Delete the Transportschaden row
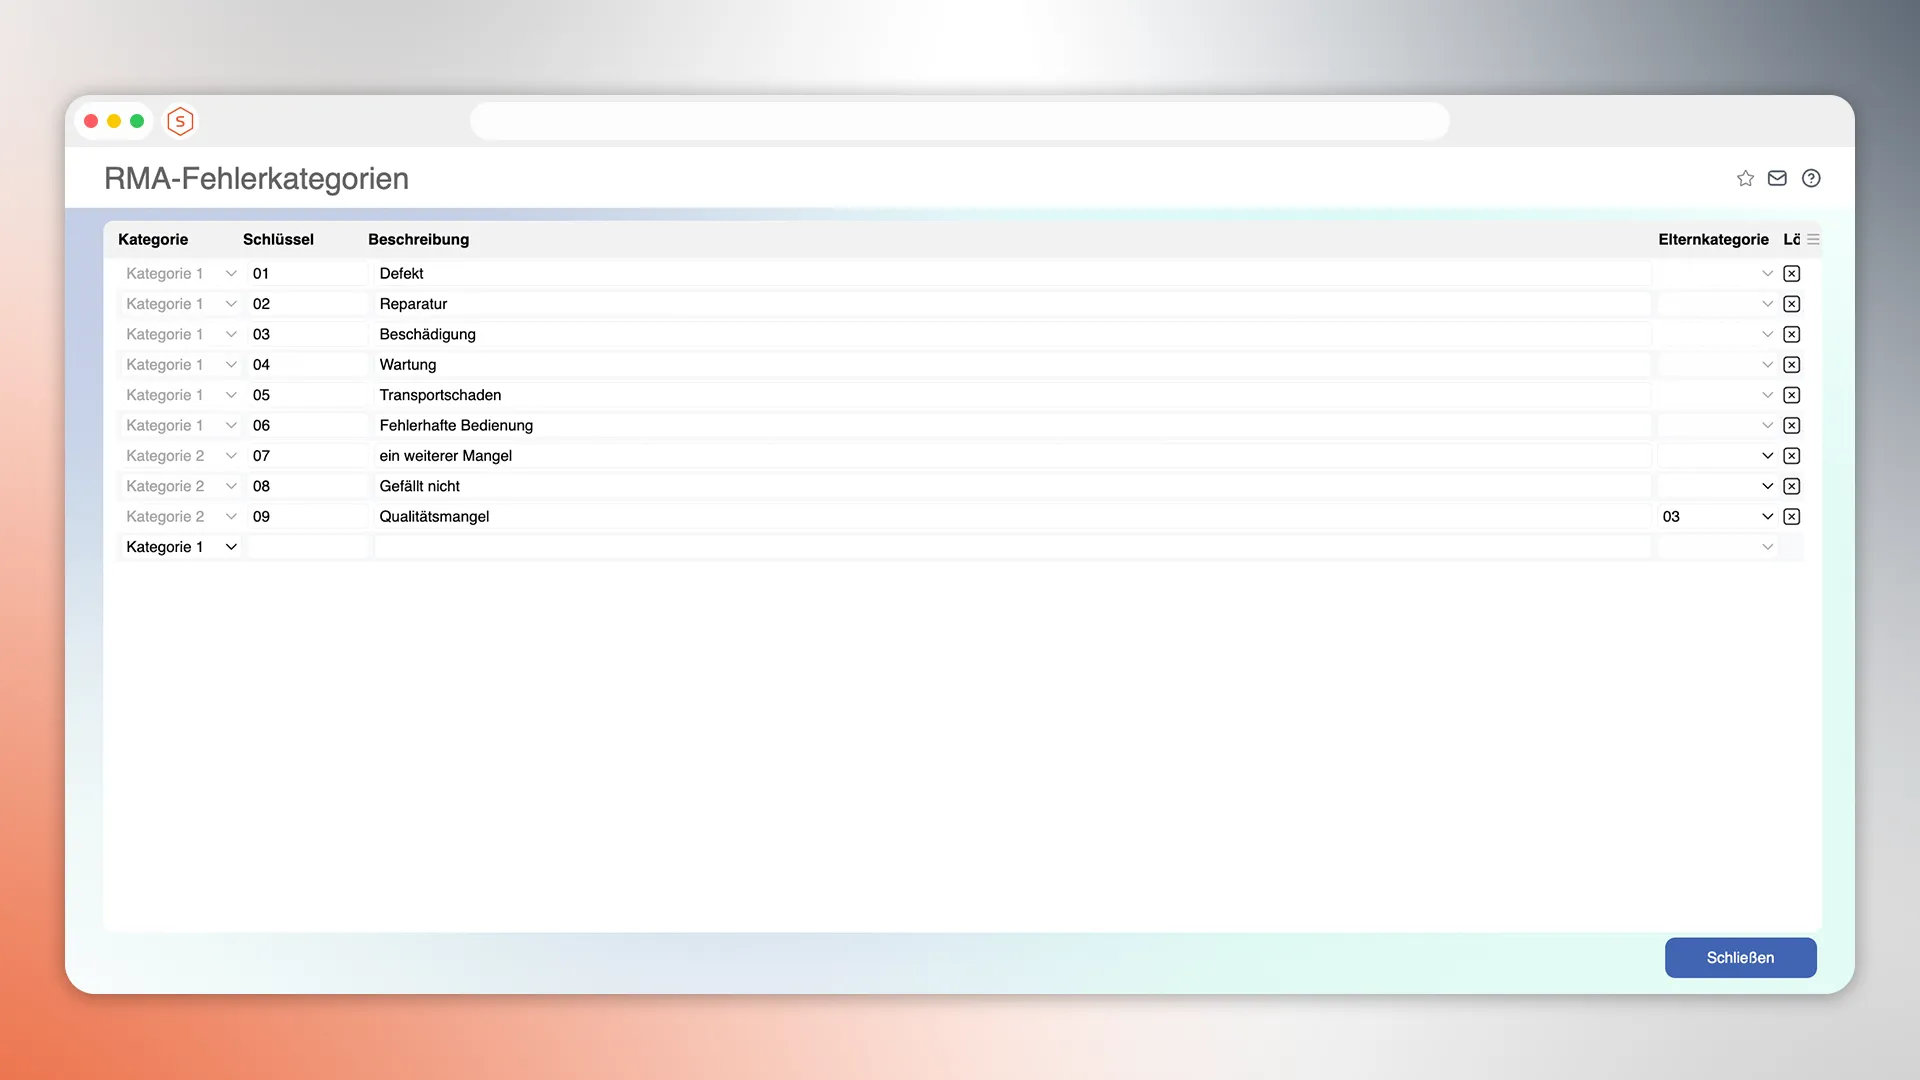The width and height of the screenshot is (1920, 1080). 1791,395
